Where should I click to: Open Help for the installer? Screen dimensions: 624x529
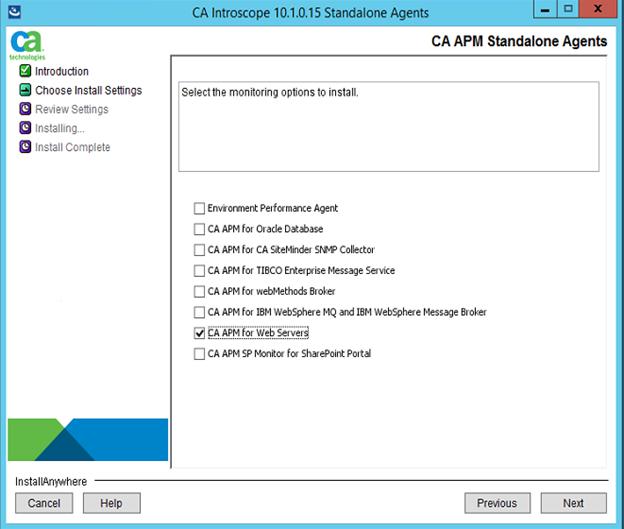[x=111, y=503]
